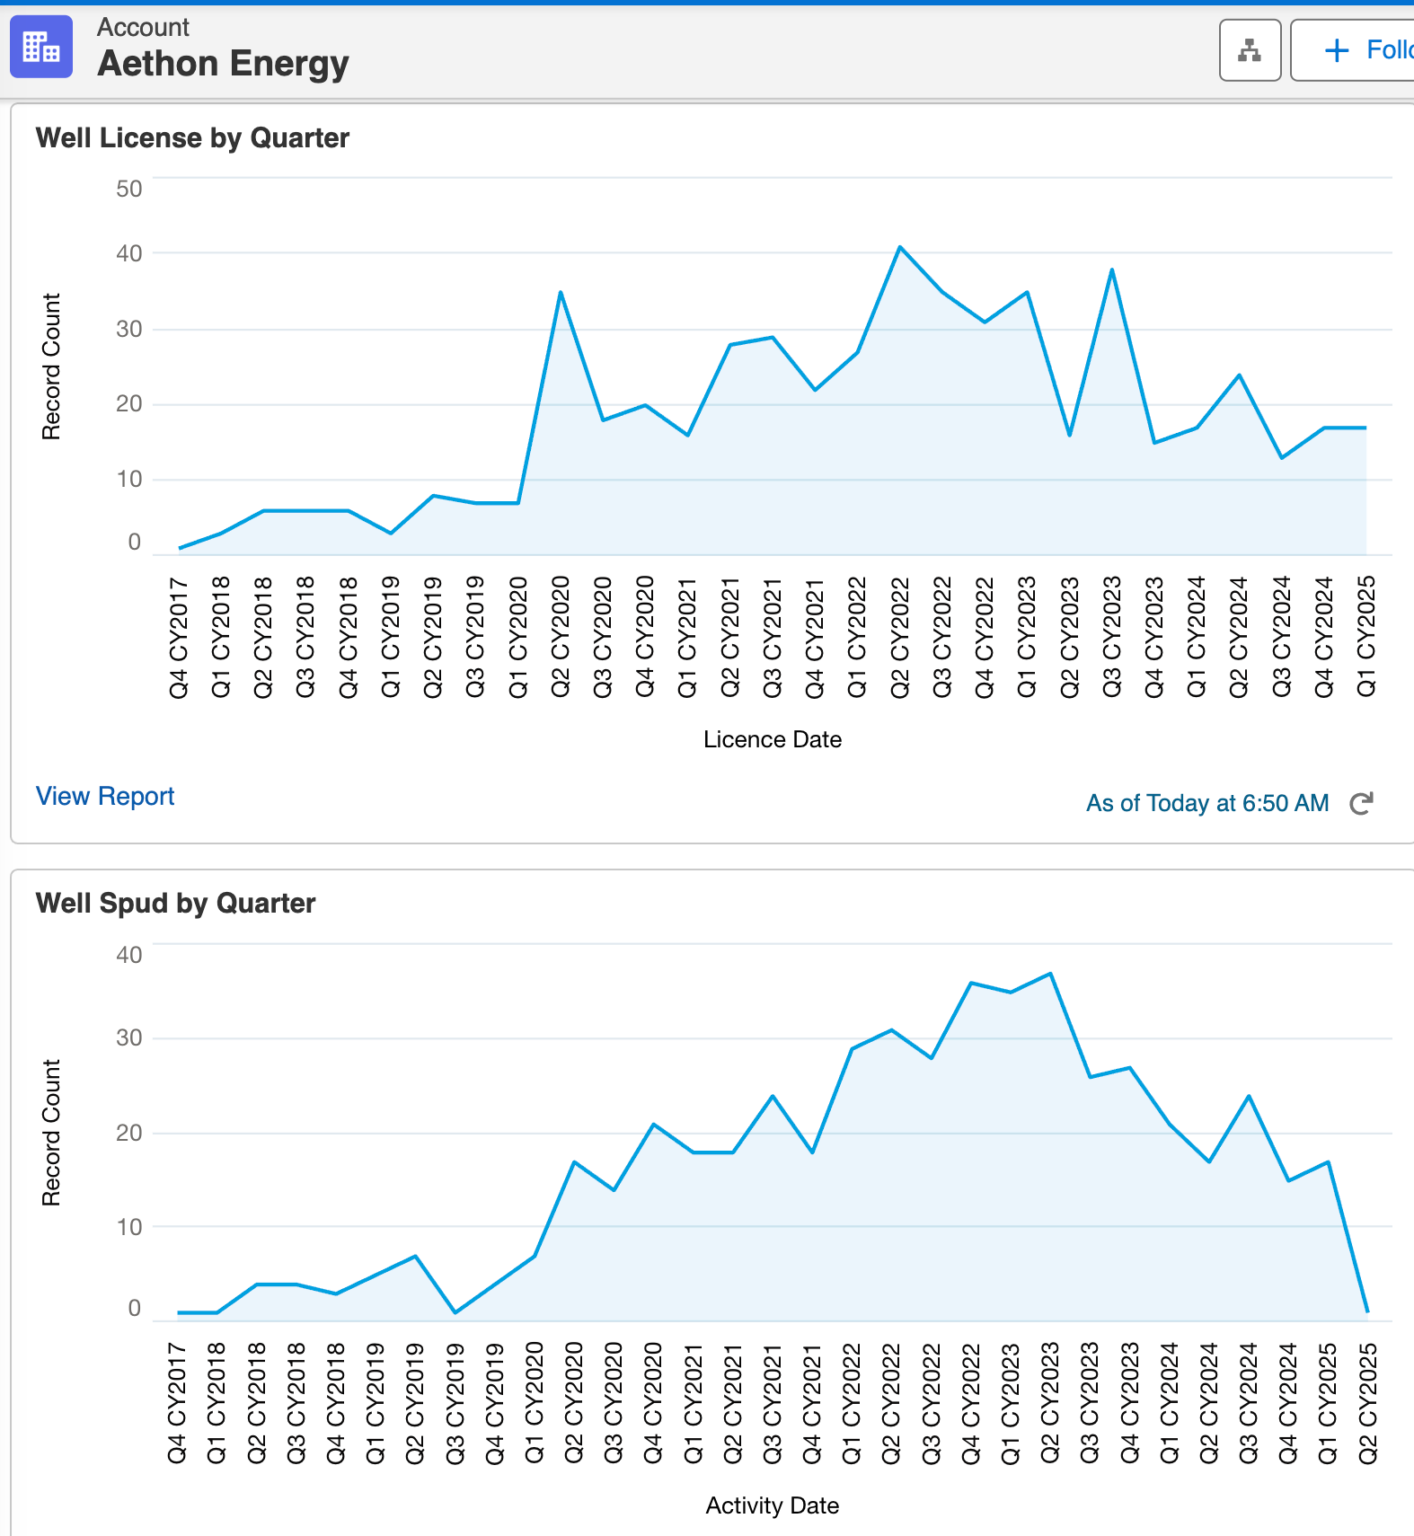Screen dimensions: 1414x1536
Task: Click the Q2 CY2025 endpoint in spud chart
Action: pos(1367,1310)
